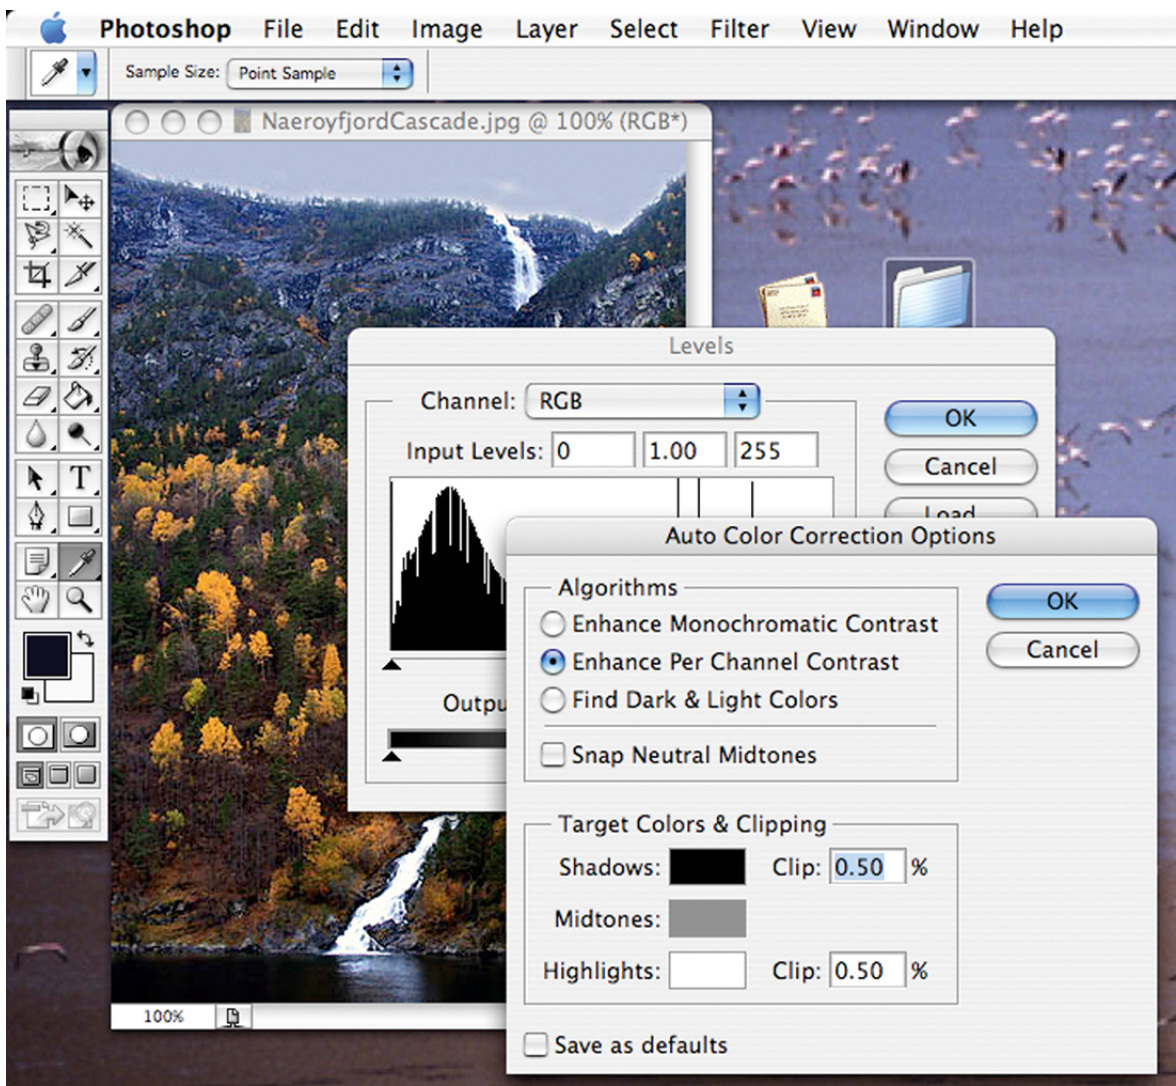Click OK in the Levels dialog
The width and height of the screenshot is (1176, 1086).
[x=961, y=418]
